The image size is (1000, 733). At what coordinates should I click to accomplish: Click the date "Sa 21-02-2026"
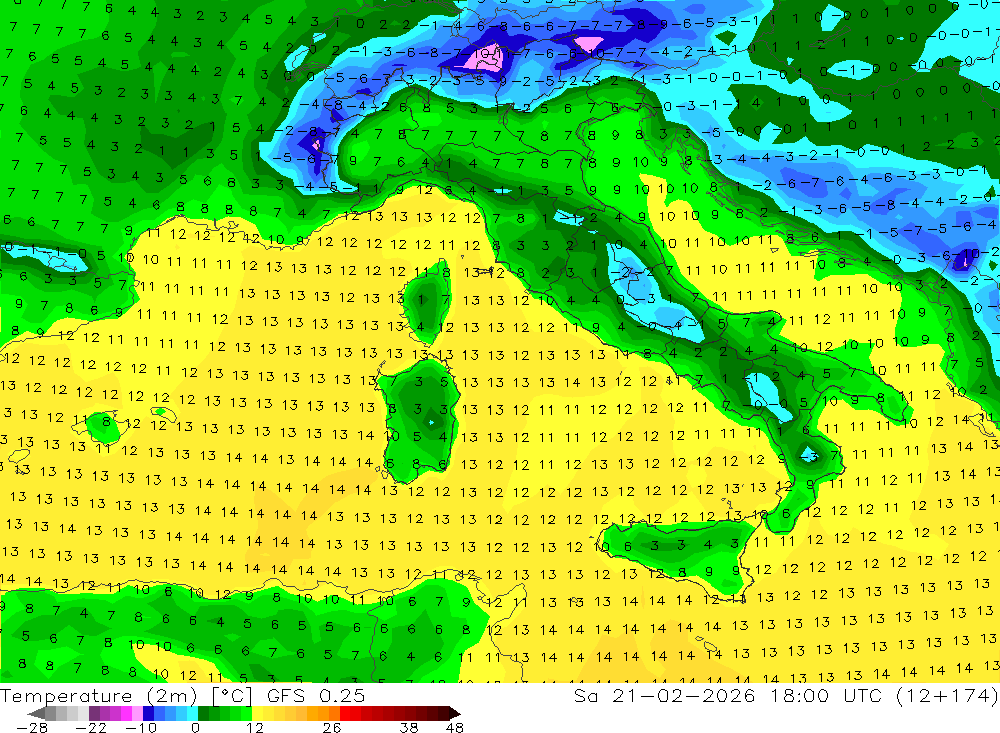pyautogui.click(x=664, y=696)
